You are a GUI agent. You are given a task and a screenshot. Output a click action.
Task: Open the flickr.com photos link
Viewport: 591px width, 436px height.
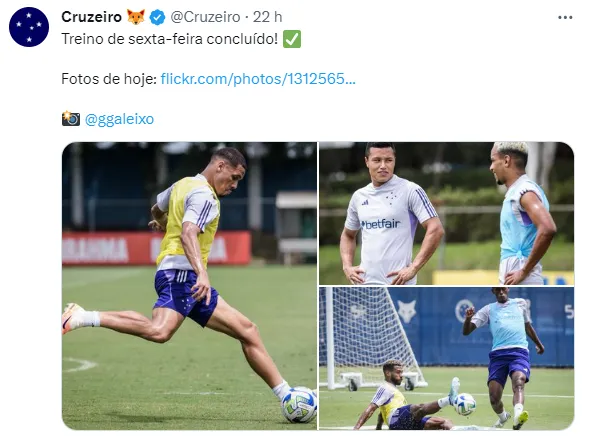click(258, 79)
